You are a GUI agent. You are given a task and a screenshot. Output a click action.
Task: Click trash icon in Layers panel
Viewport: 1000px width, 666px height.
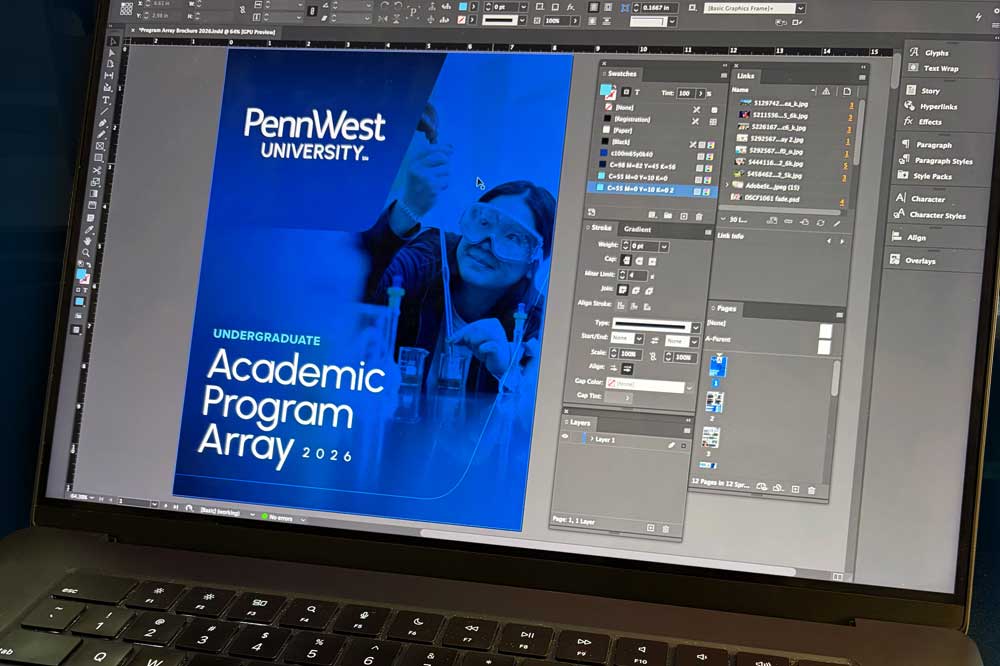coord(666,529)
